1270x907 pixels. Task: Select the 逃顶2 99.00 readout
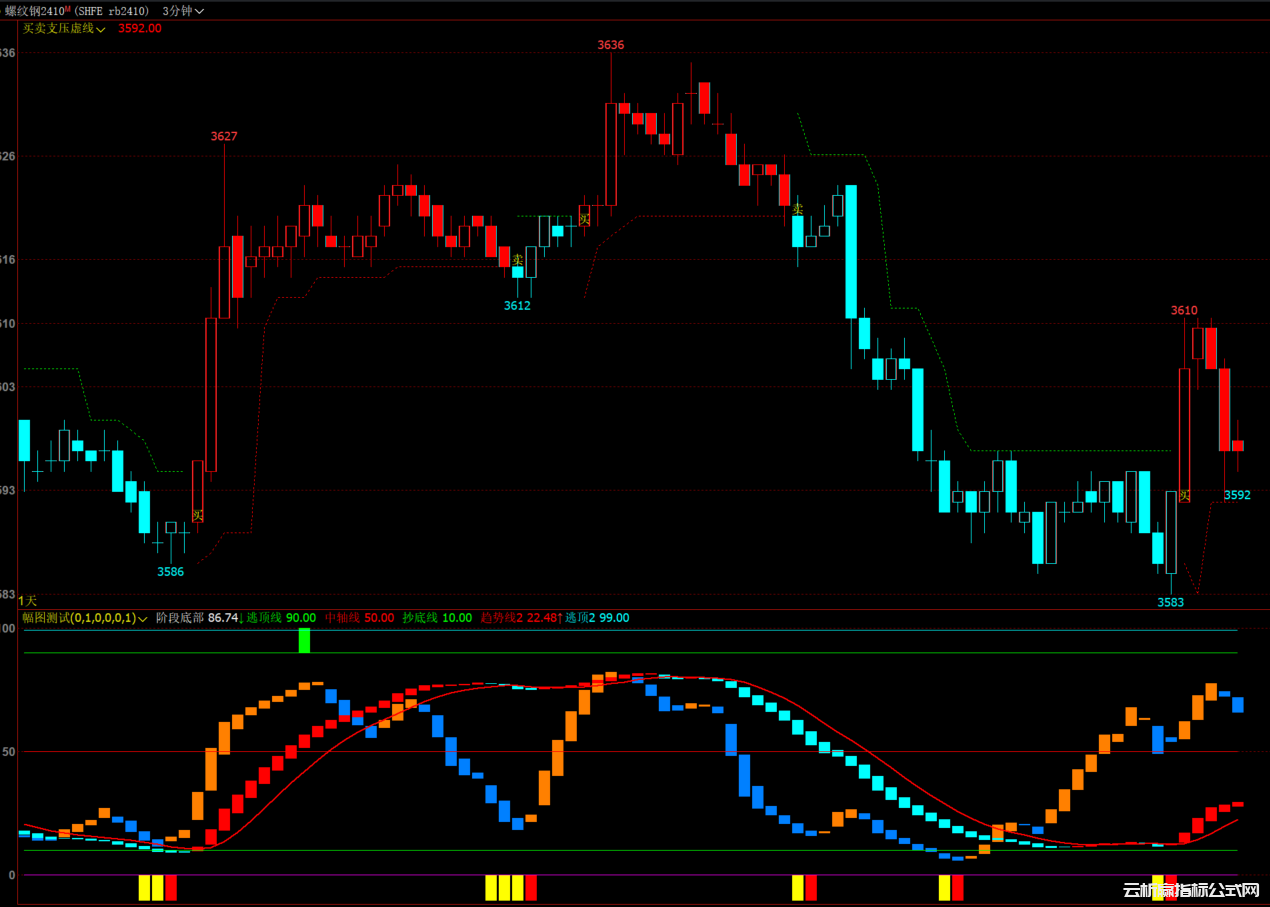click(x=597, y=618)
